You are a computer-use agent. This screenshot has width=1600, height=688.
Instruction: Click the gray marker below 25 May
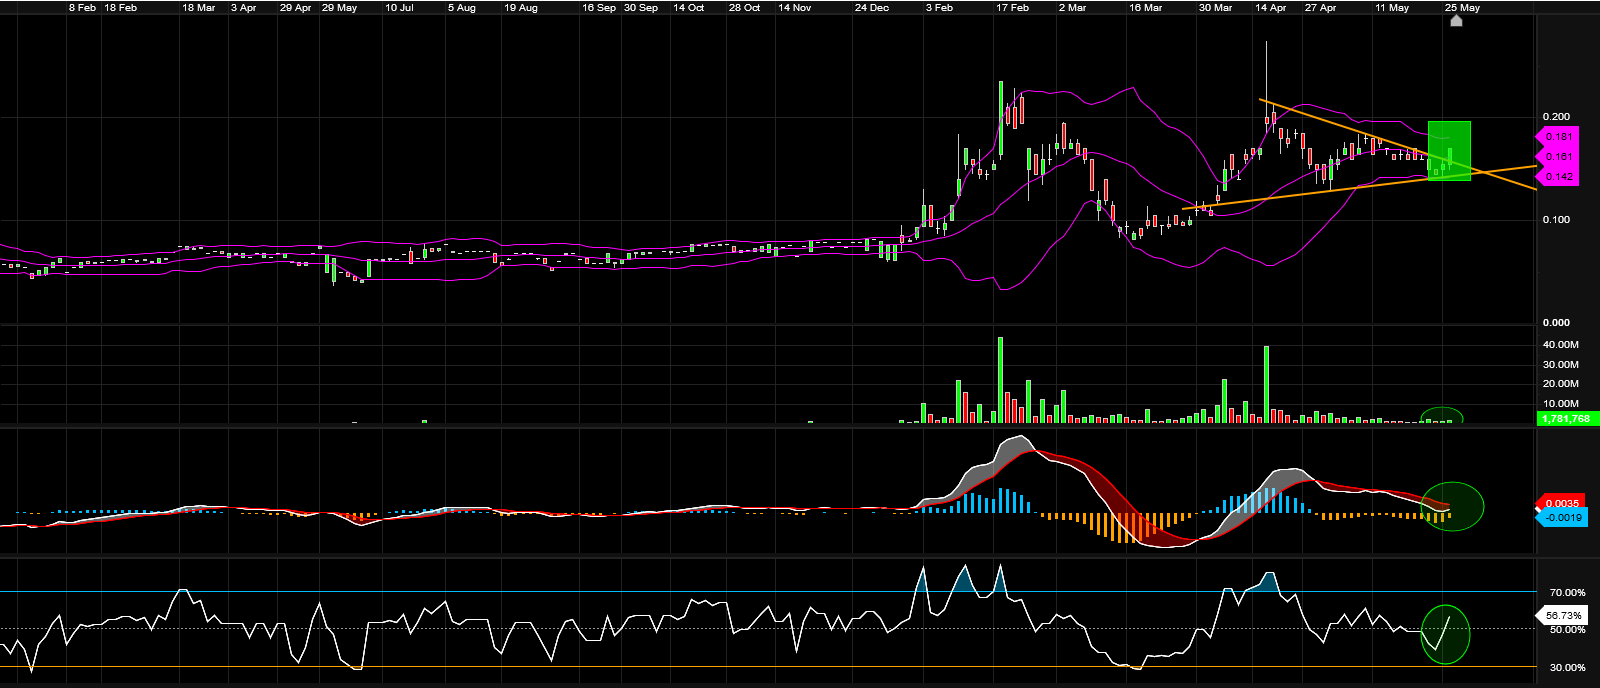click(1456, 20)
